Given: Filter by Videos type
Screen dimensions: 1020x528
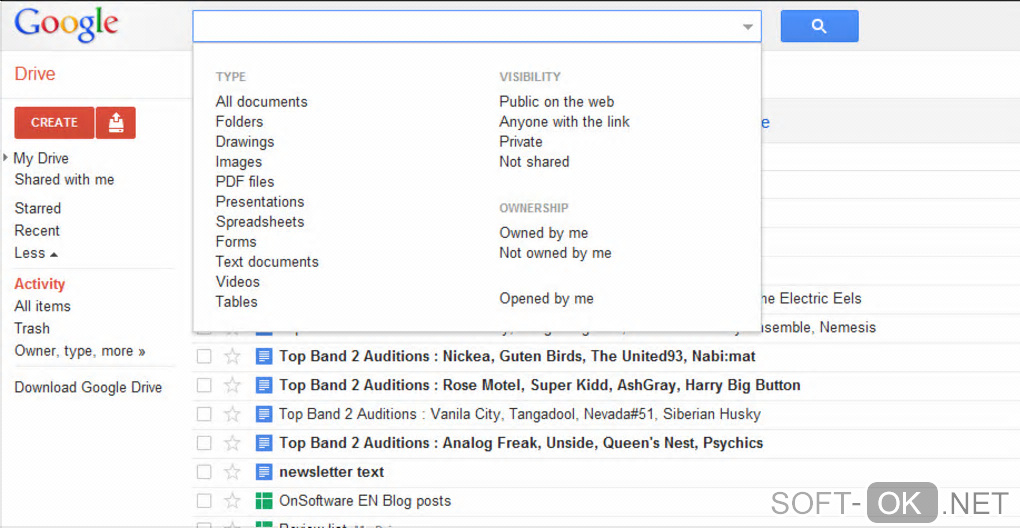Looking at the screenshot, I should coord(238,282).
